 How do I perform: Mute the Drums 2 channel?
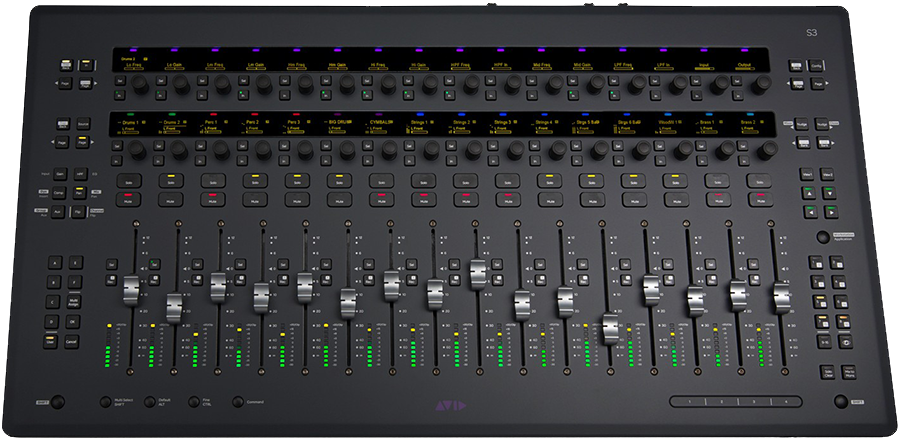(x=171, y=200)
